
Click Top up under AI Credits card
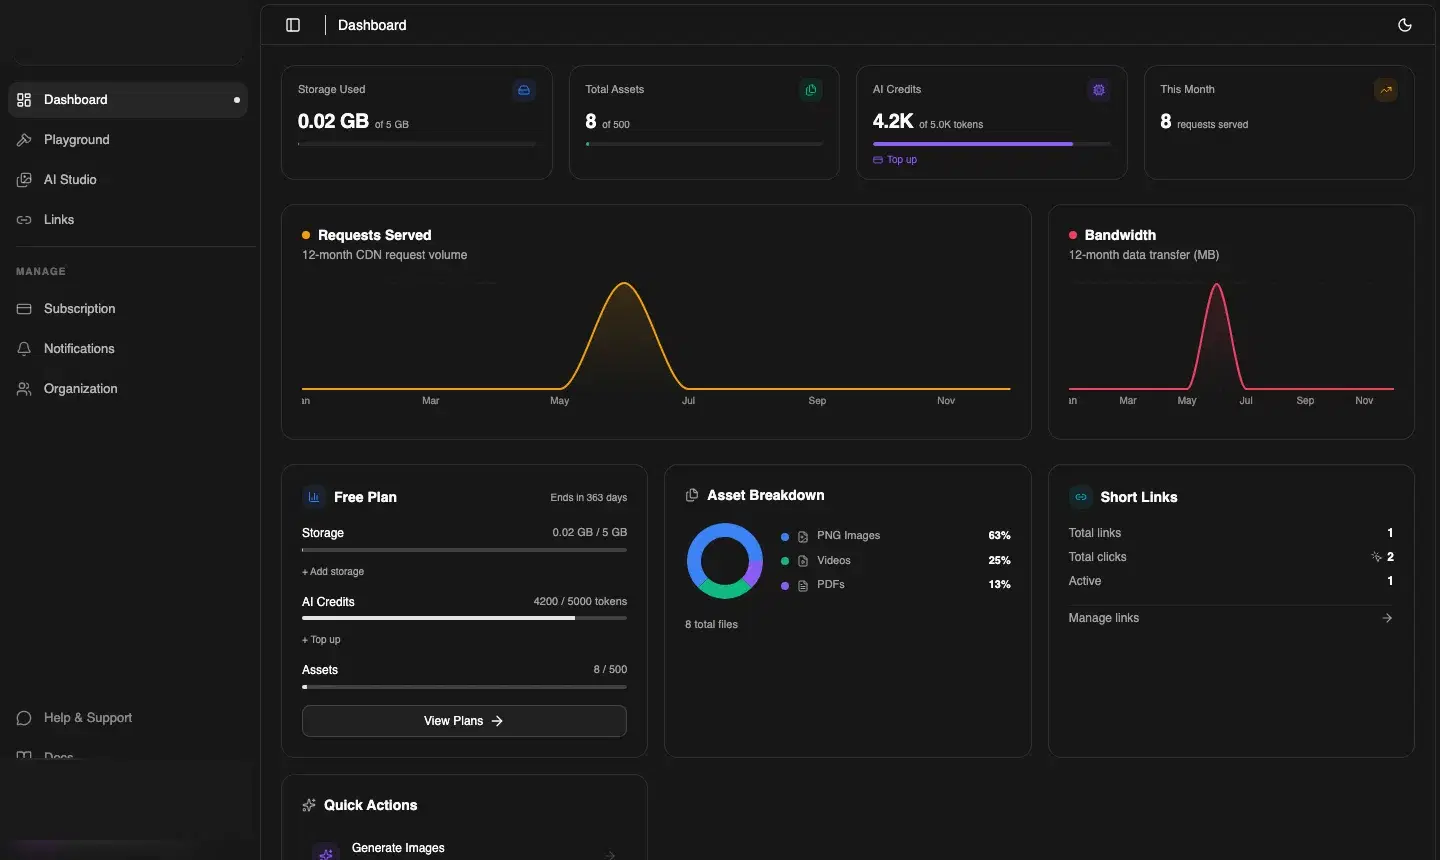click(x=895, y=160)
